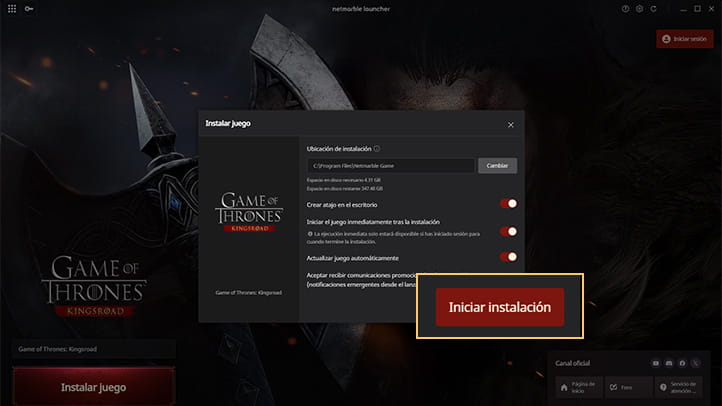Close the Instalar juego dialog
Viewport: 722px width, 406px height.
pos(511,125)
